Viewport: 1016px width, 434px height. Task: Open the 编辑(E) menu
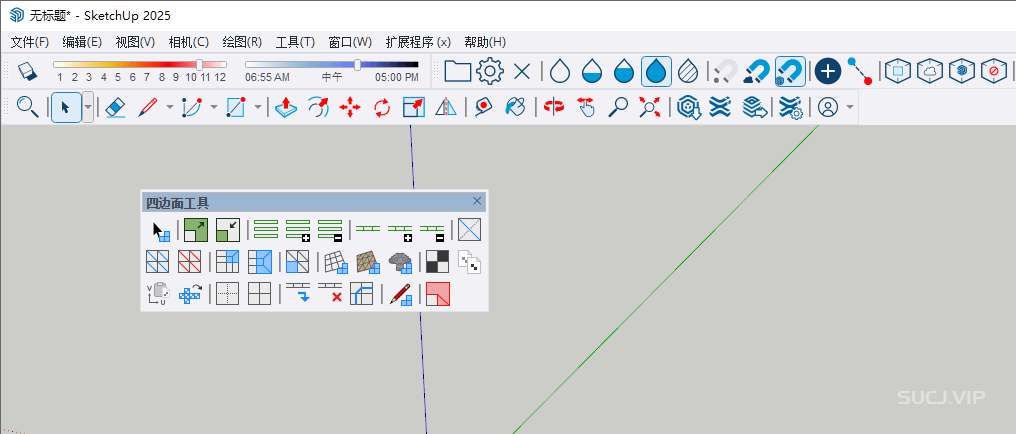pos(82,42)
